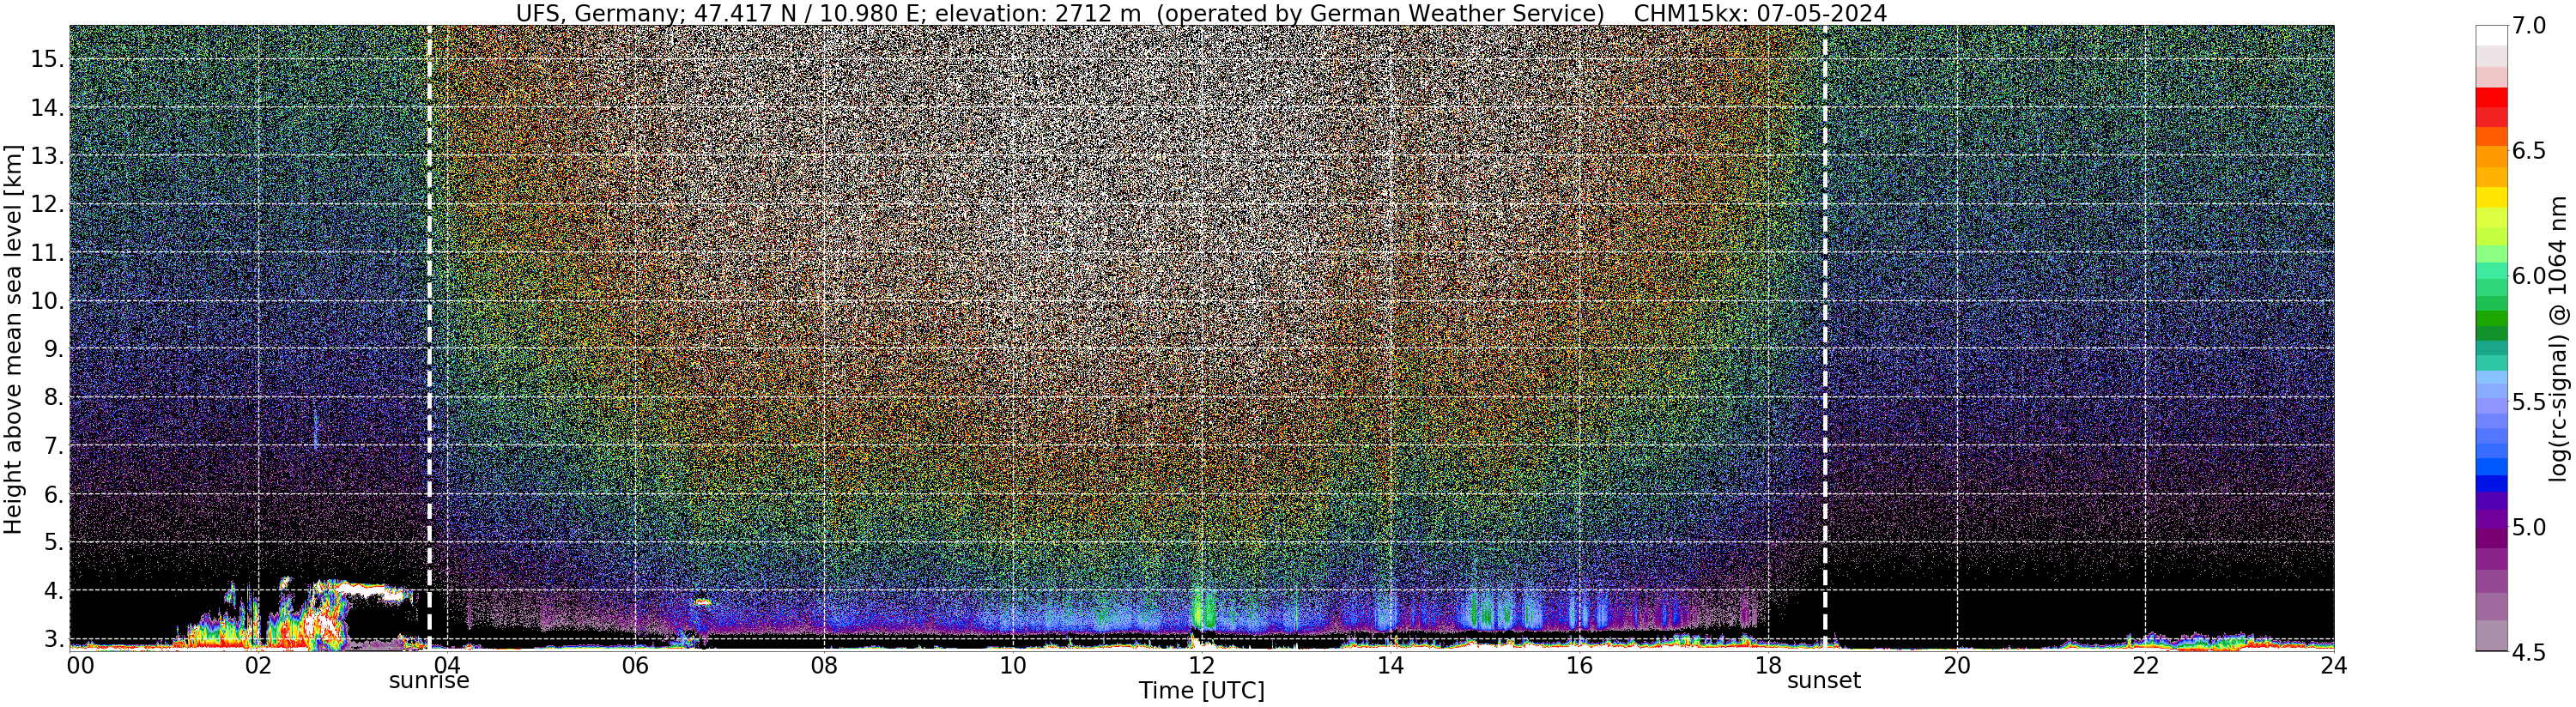This screenshot has height=707, width=2576.
Task: Click the time tick label '24'
Action: click(2333, 666)
